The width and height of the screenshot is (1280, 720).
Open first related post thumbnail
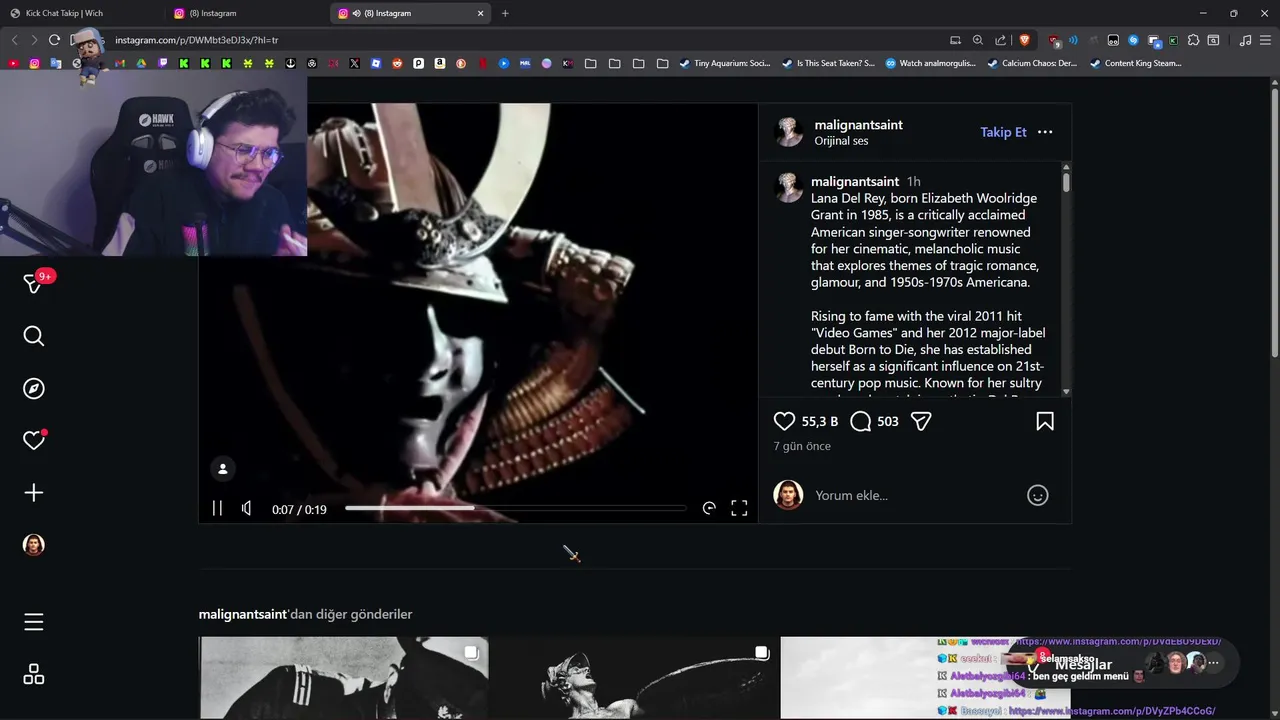[x=344, y=677]
